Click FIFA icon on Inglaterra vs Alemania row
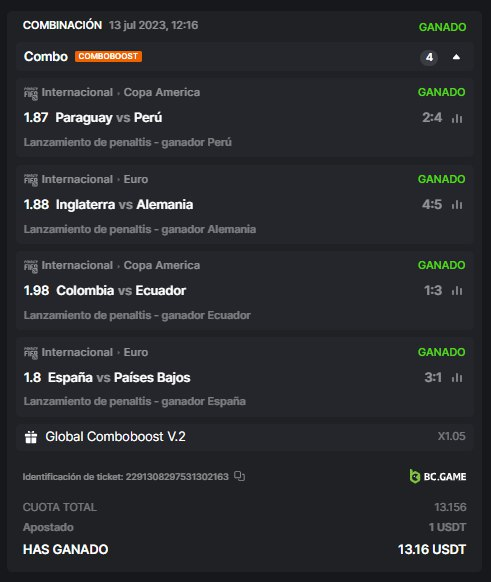This screenshot has width=491, height=582. (31, 180)
